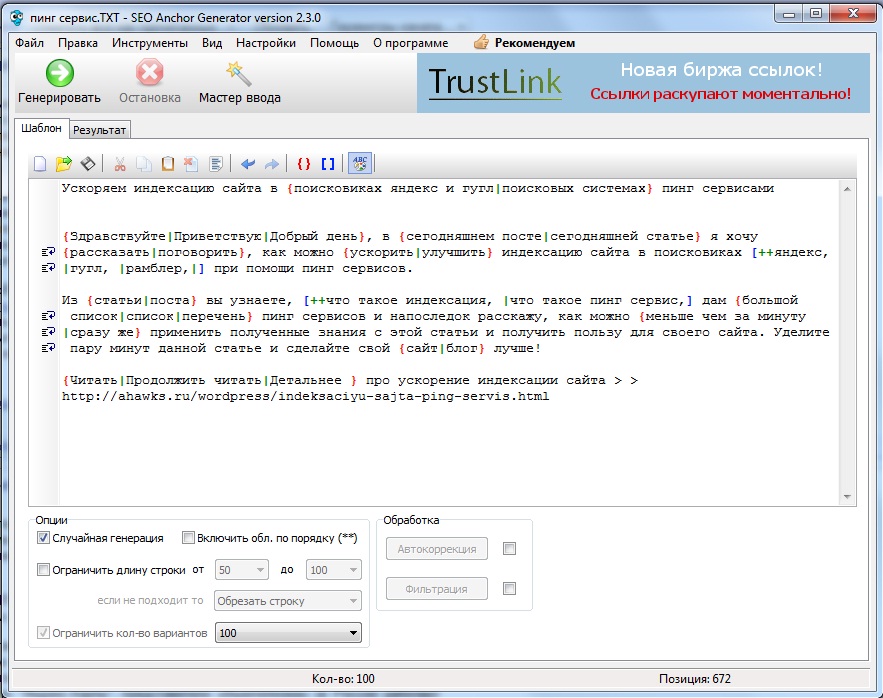The height and width of the screenshot is (698, 883).
Task: Click the editor scrollbar down arrow
Action: coord(848,497)
